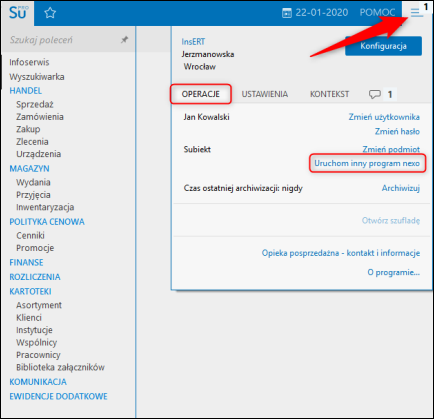Switch to the USTAWIENIA tab
Screen dimensions: 434x419
point(265,94)
